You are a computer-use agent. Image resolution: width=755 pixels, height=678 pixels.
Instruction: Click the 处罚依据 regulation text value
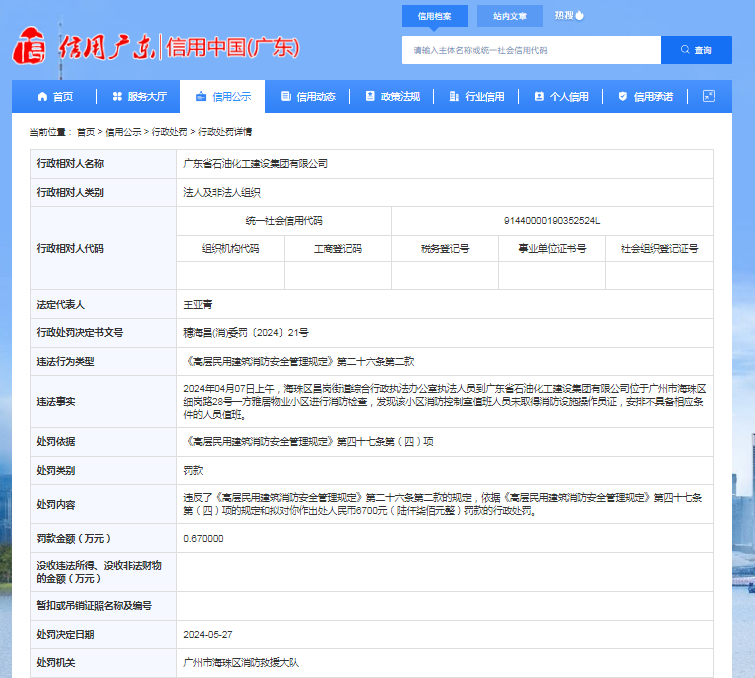[x=308, y=442]
